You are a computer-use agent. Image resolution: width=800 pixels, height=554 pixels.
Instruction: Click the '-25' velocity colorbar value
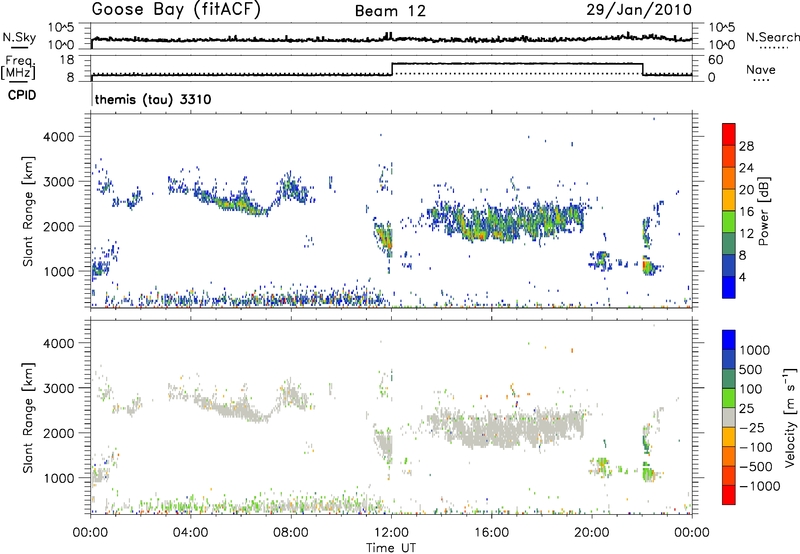click(x=752, y=427)
